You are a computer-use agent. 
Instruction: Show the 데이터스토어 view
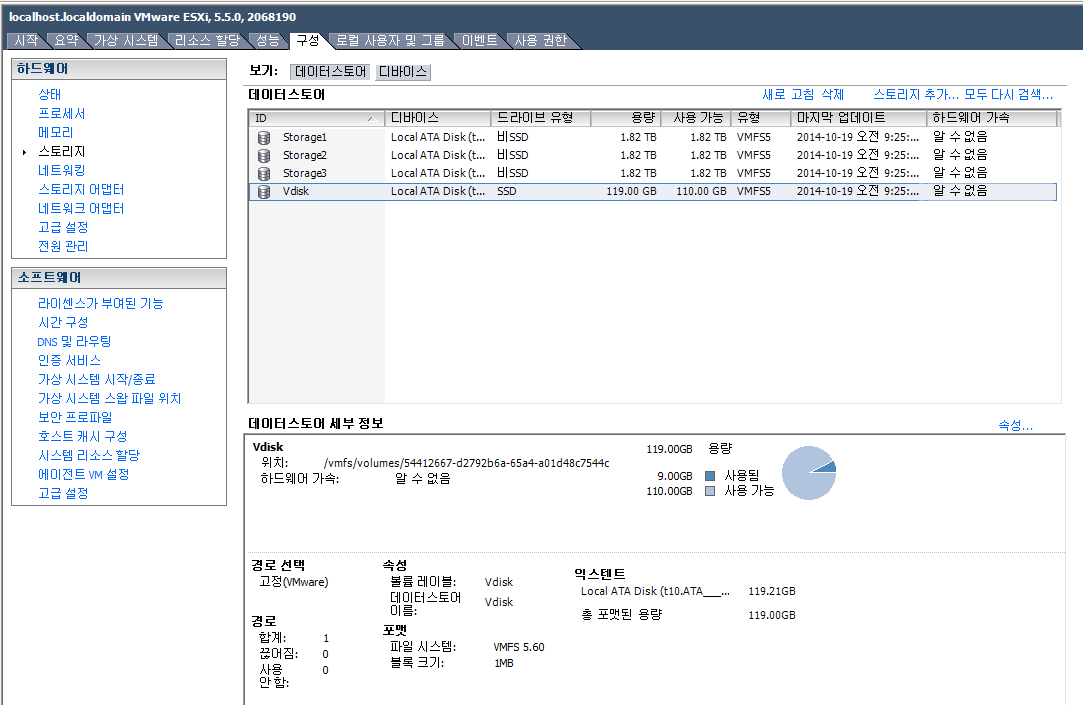click(x=330, y=72)
